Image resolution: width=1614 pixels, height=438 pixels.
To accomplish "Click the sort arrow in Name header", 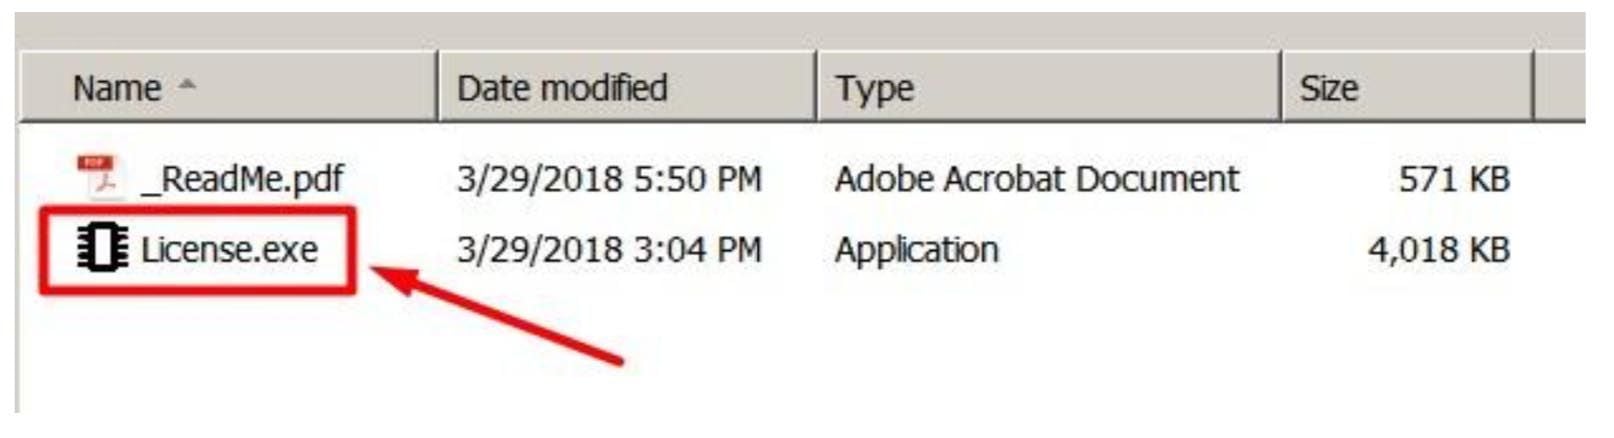I will [x=186, y=86].
